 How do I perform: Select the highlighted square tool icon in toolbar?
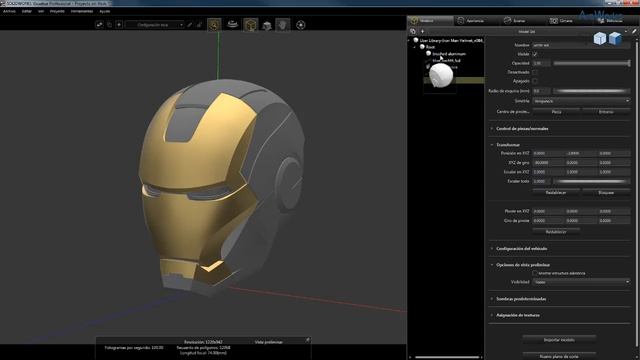tap(214, 25)
